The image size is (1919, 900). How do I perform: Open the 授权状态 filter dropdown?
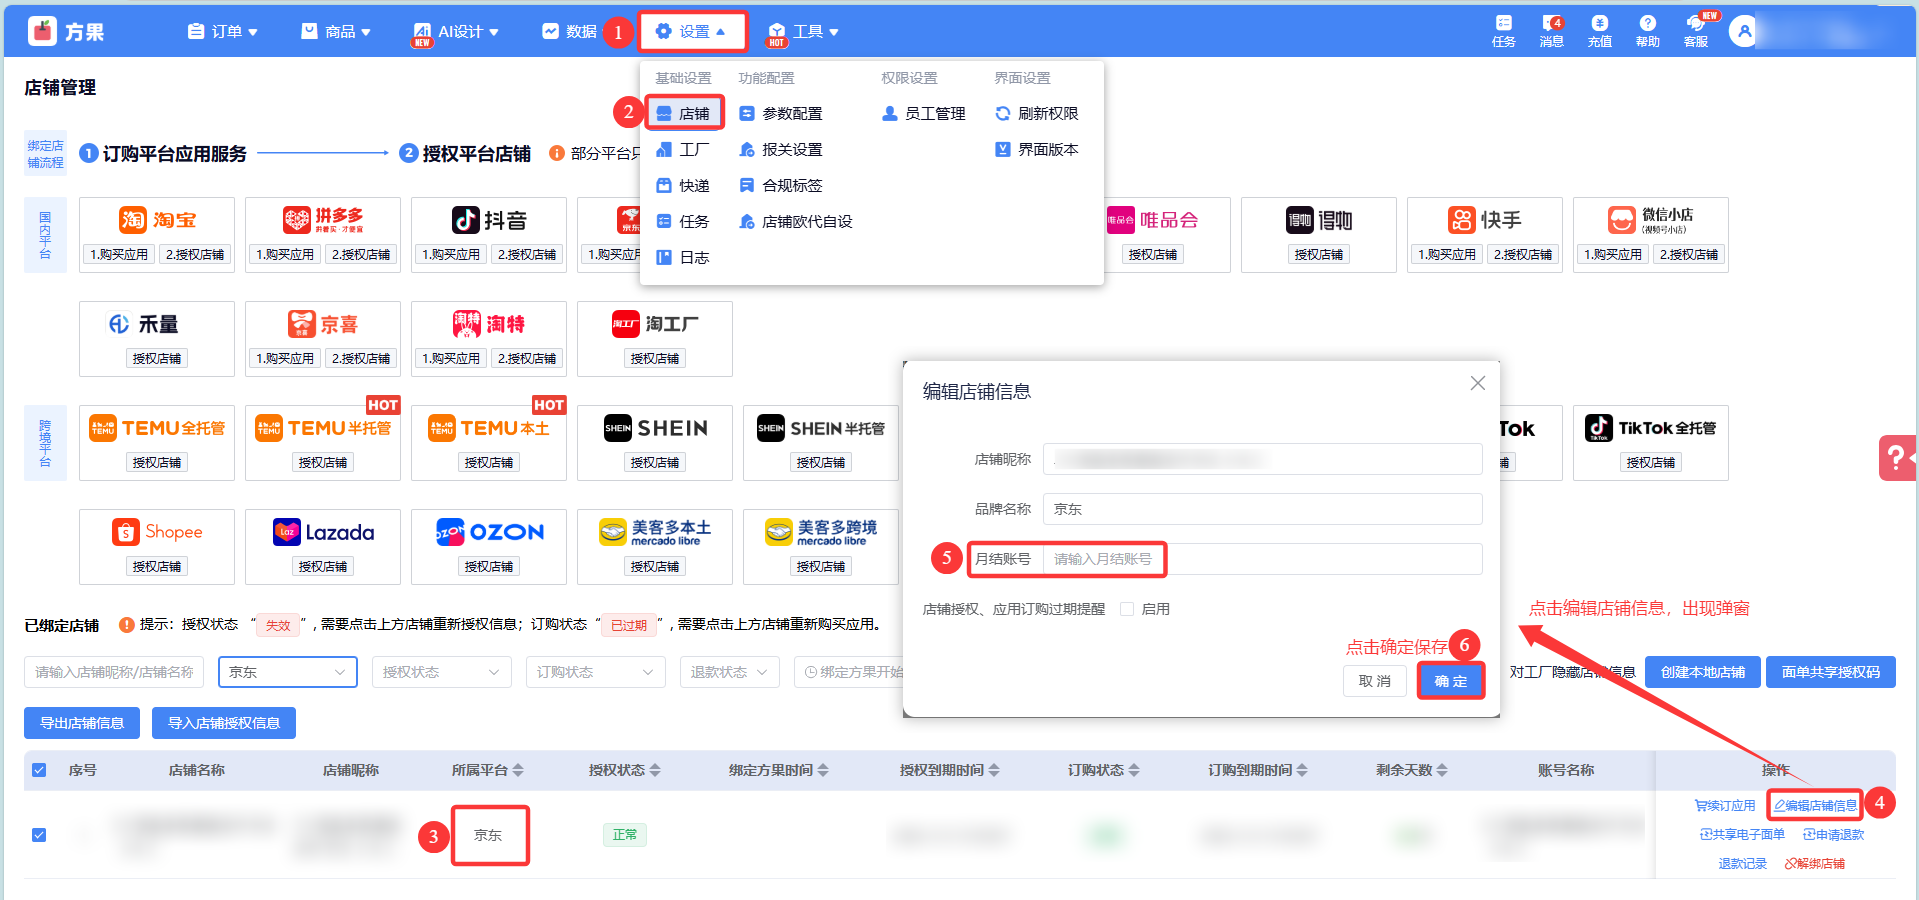442,672
